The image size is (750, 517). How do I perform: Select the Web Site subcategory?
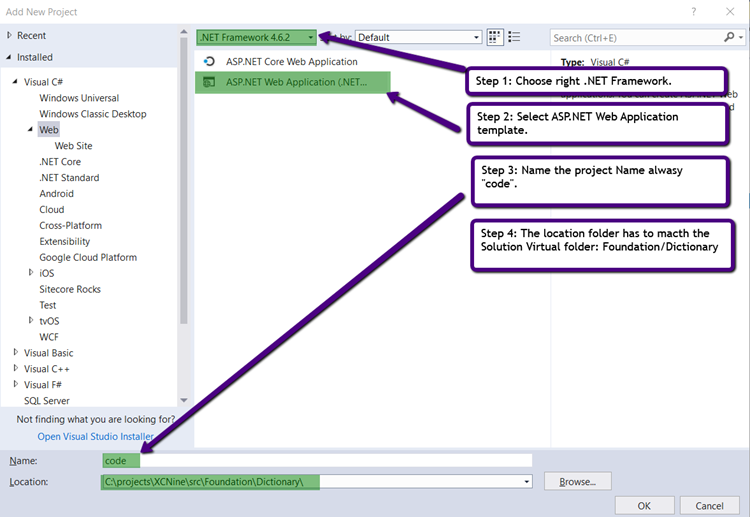(73, 146)
